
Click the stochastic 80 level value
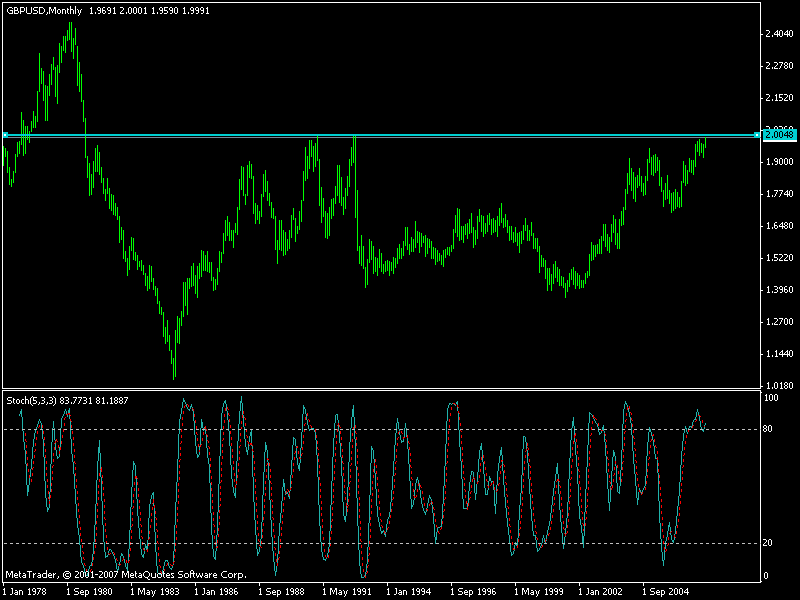click(x=768, y=430)
